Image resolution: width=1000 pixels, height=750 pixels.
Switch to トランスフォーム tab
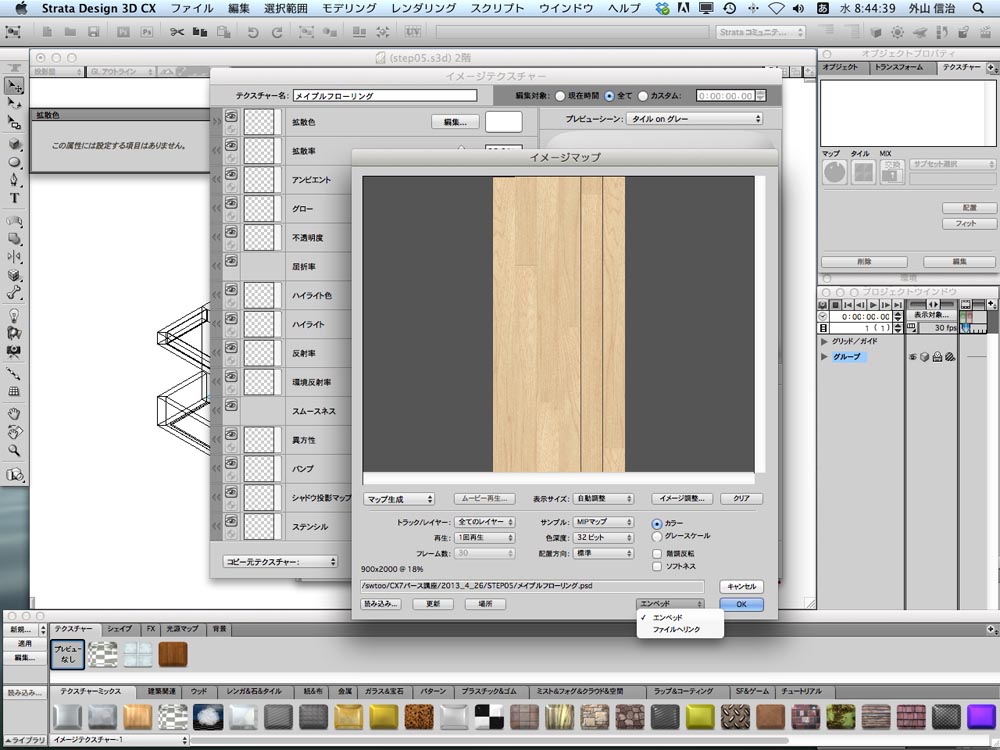pos(899,68)
